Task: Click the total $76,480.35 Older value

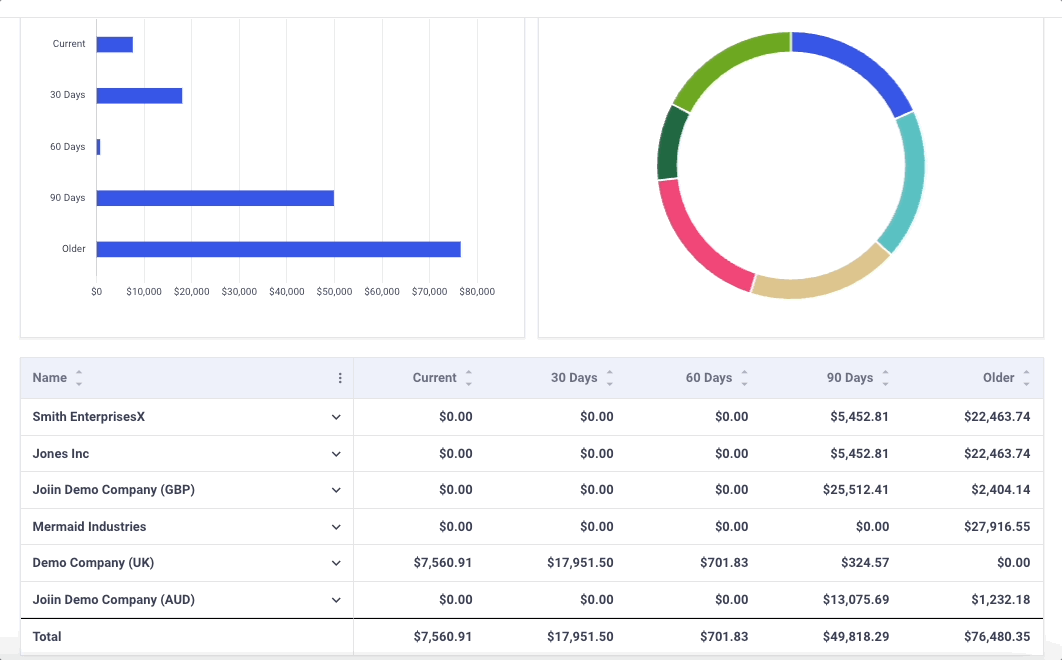Action: click(x=997, y=637)
